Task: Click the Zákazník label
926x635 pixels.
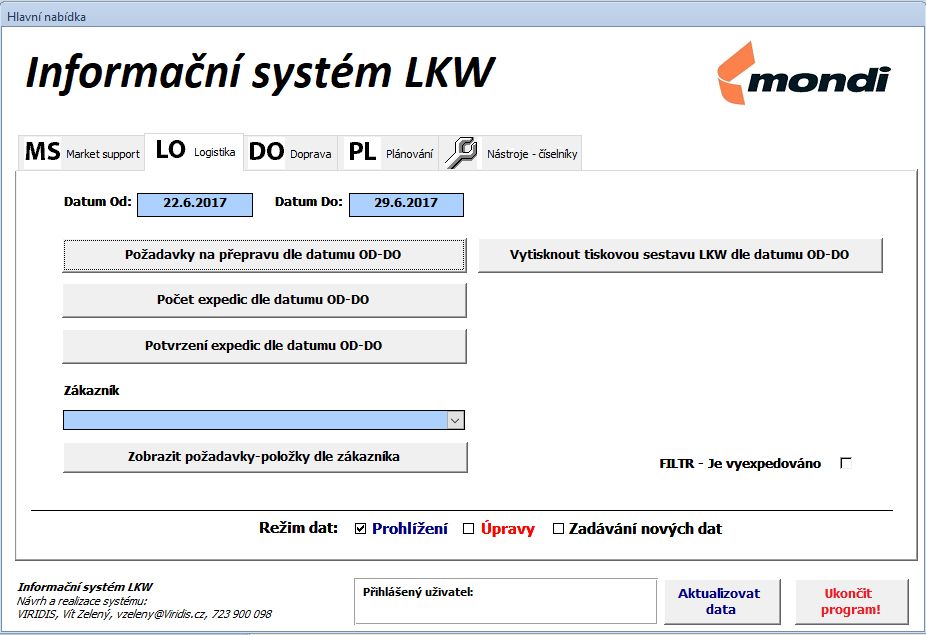Action: pos(92,390)
